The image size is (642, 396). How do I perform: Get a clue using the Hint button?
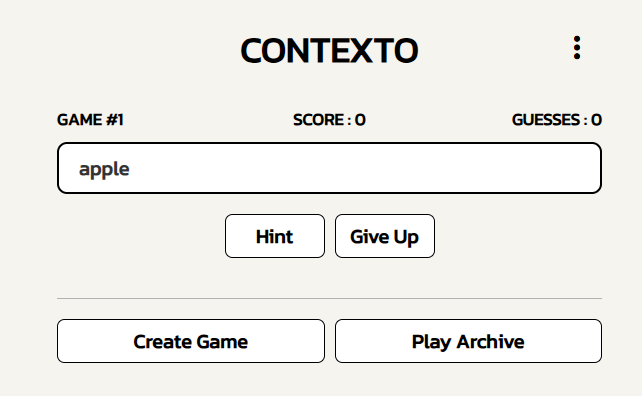pos(275,236)
